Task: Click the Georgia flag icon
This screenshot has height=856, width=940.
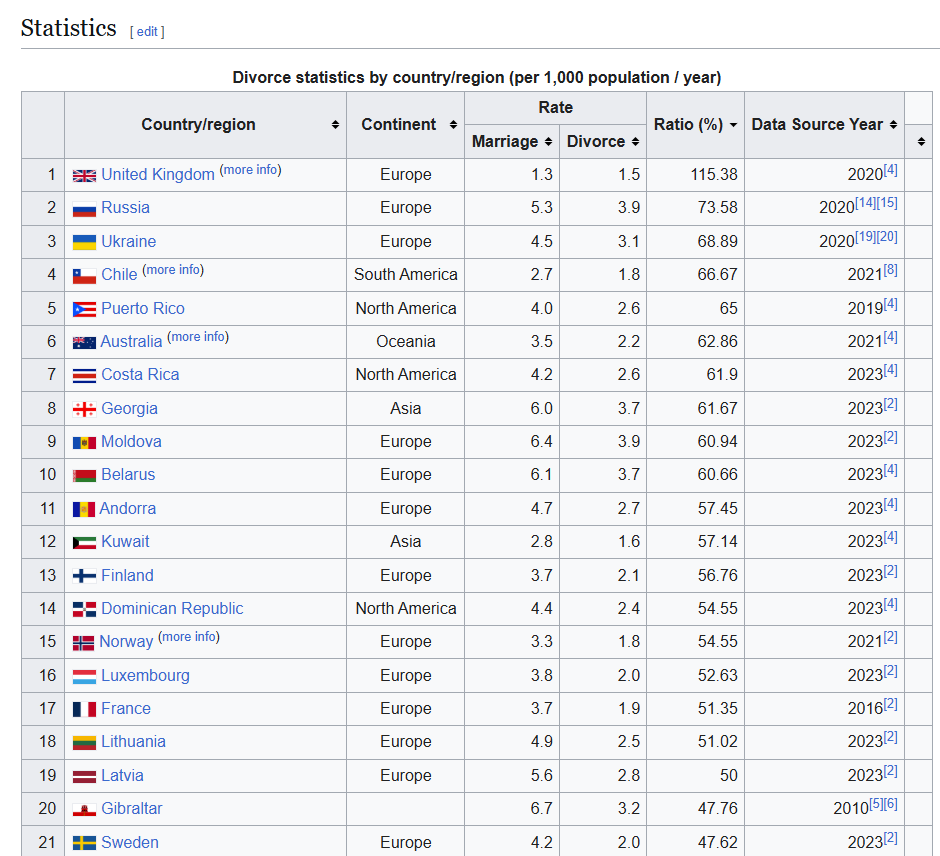Action: tap(84, 409)
